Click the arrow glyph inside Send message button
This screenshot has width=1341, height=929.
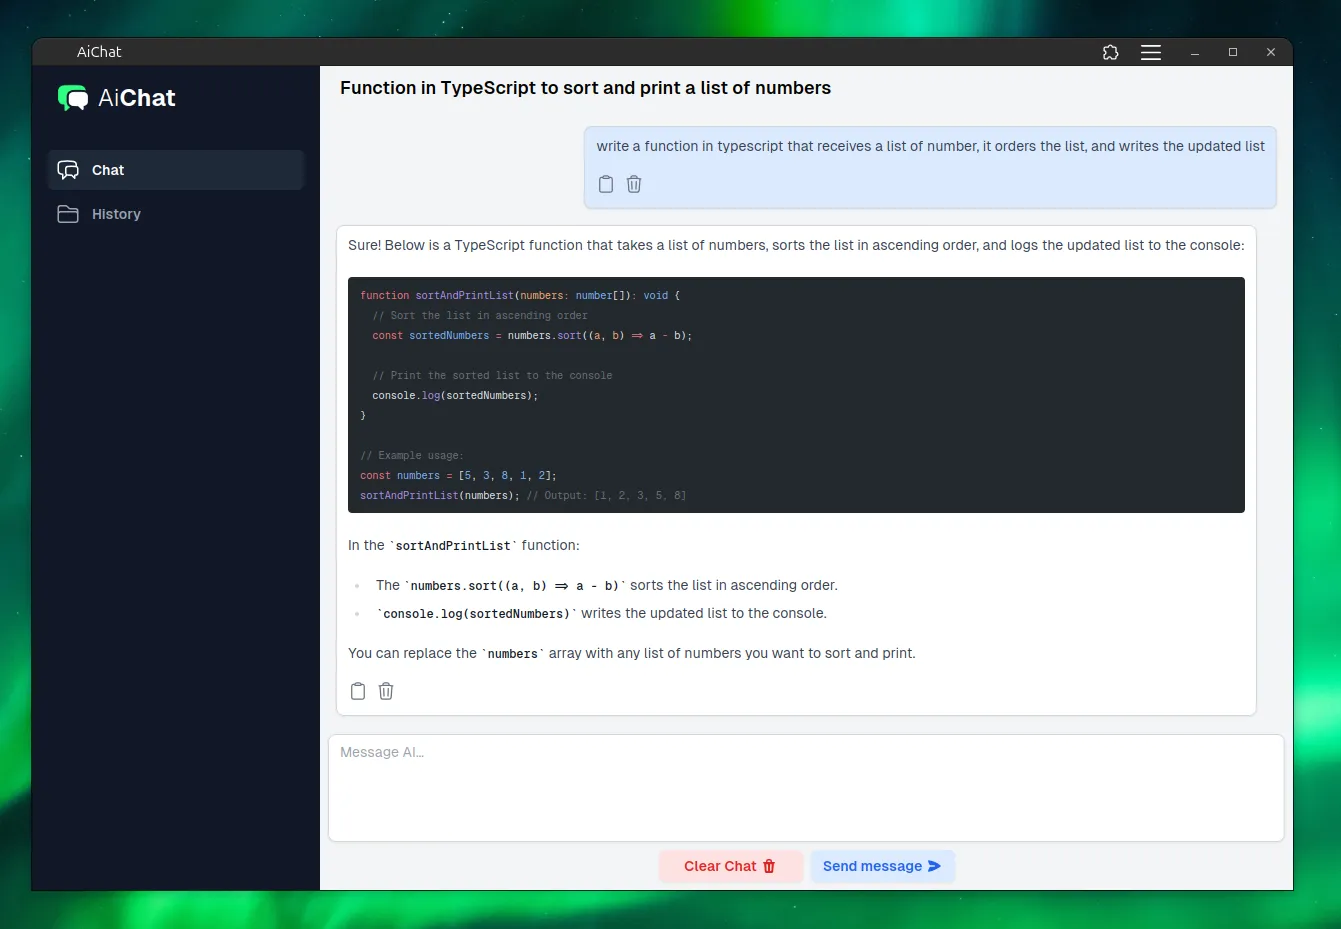[x=934, y=866]
